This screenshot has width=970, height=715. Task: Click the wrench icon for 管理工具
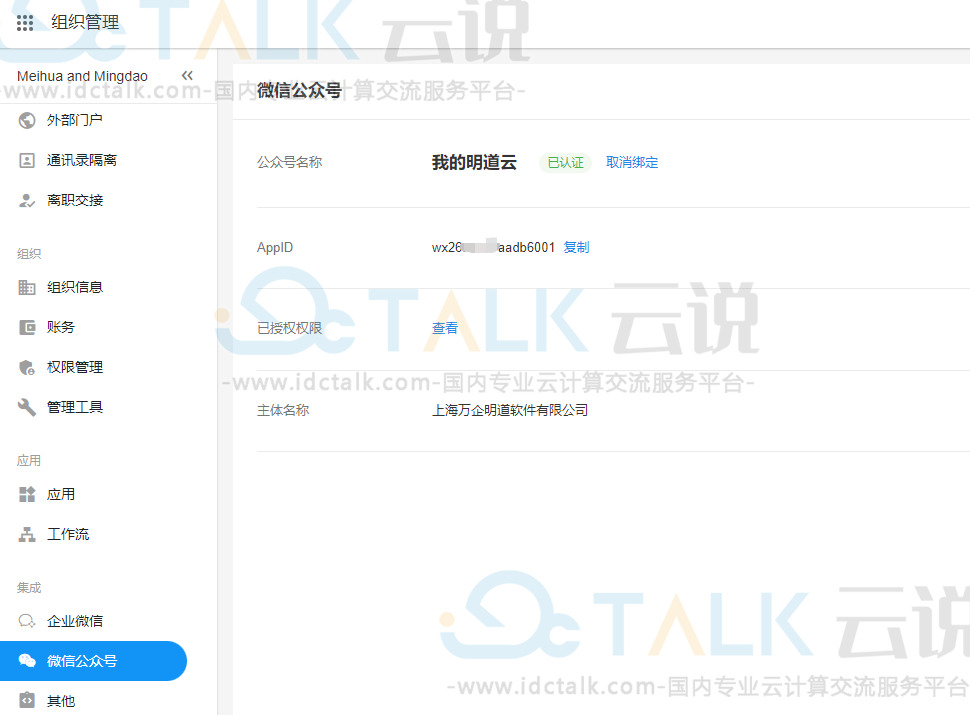(x=27, y=407)
